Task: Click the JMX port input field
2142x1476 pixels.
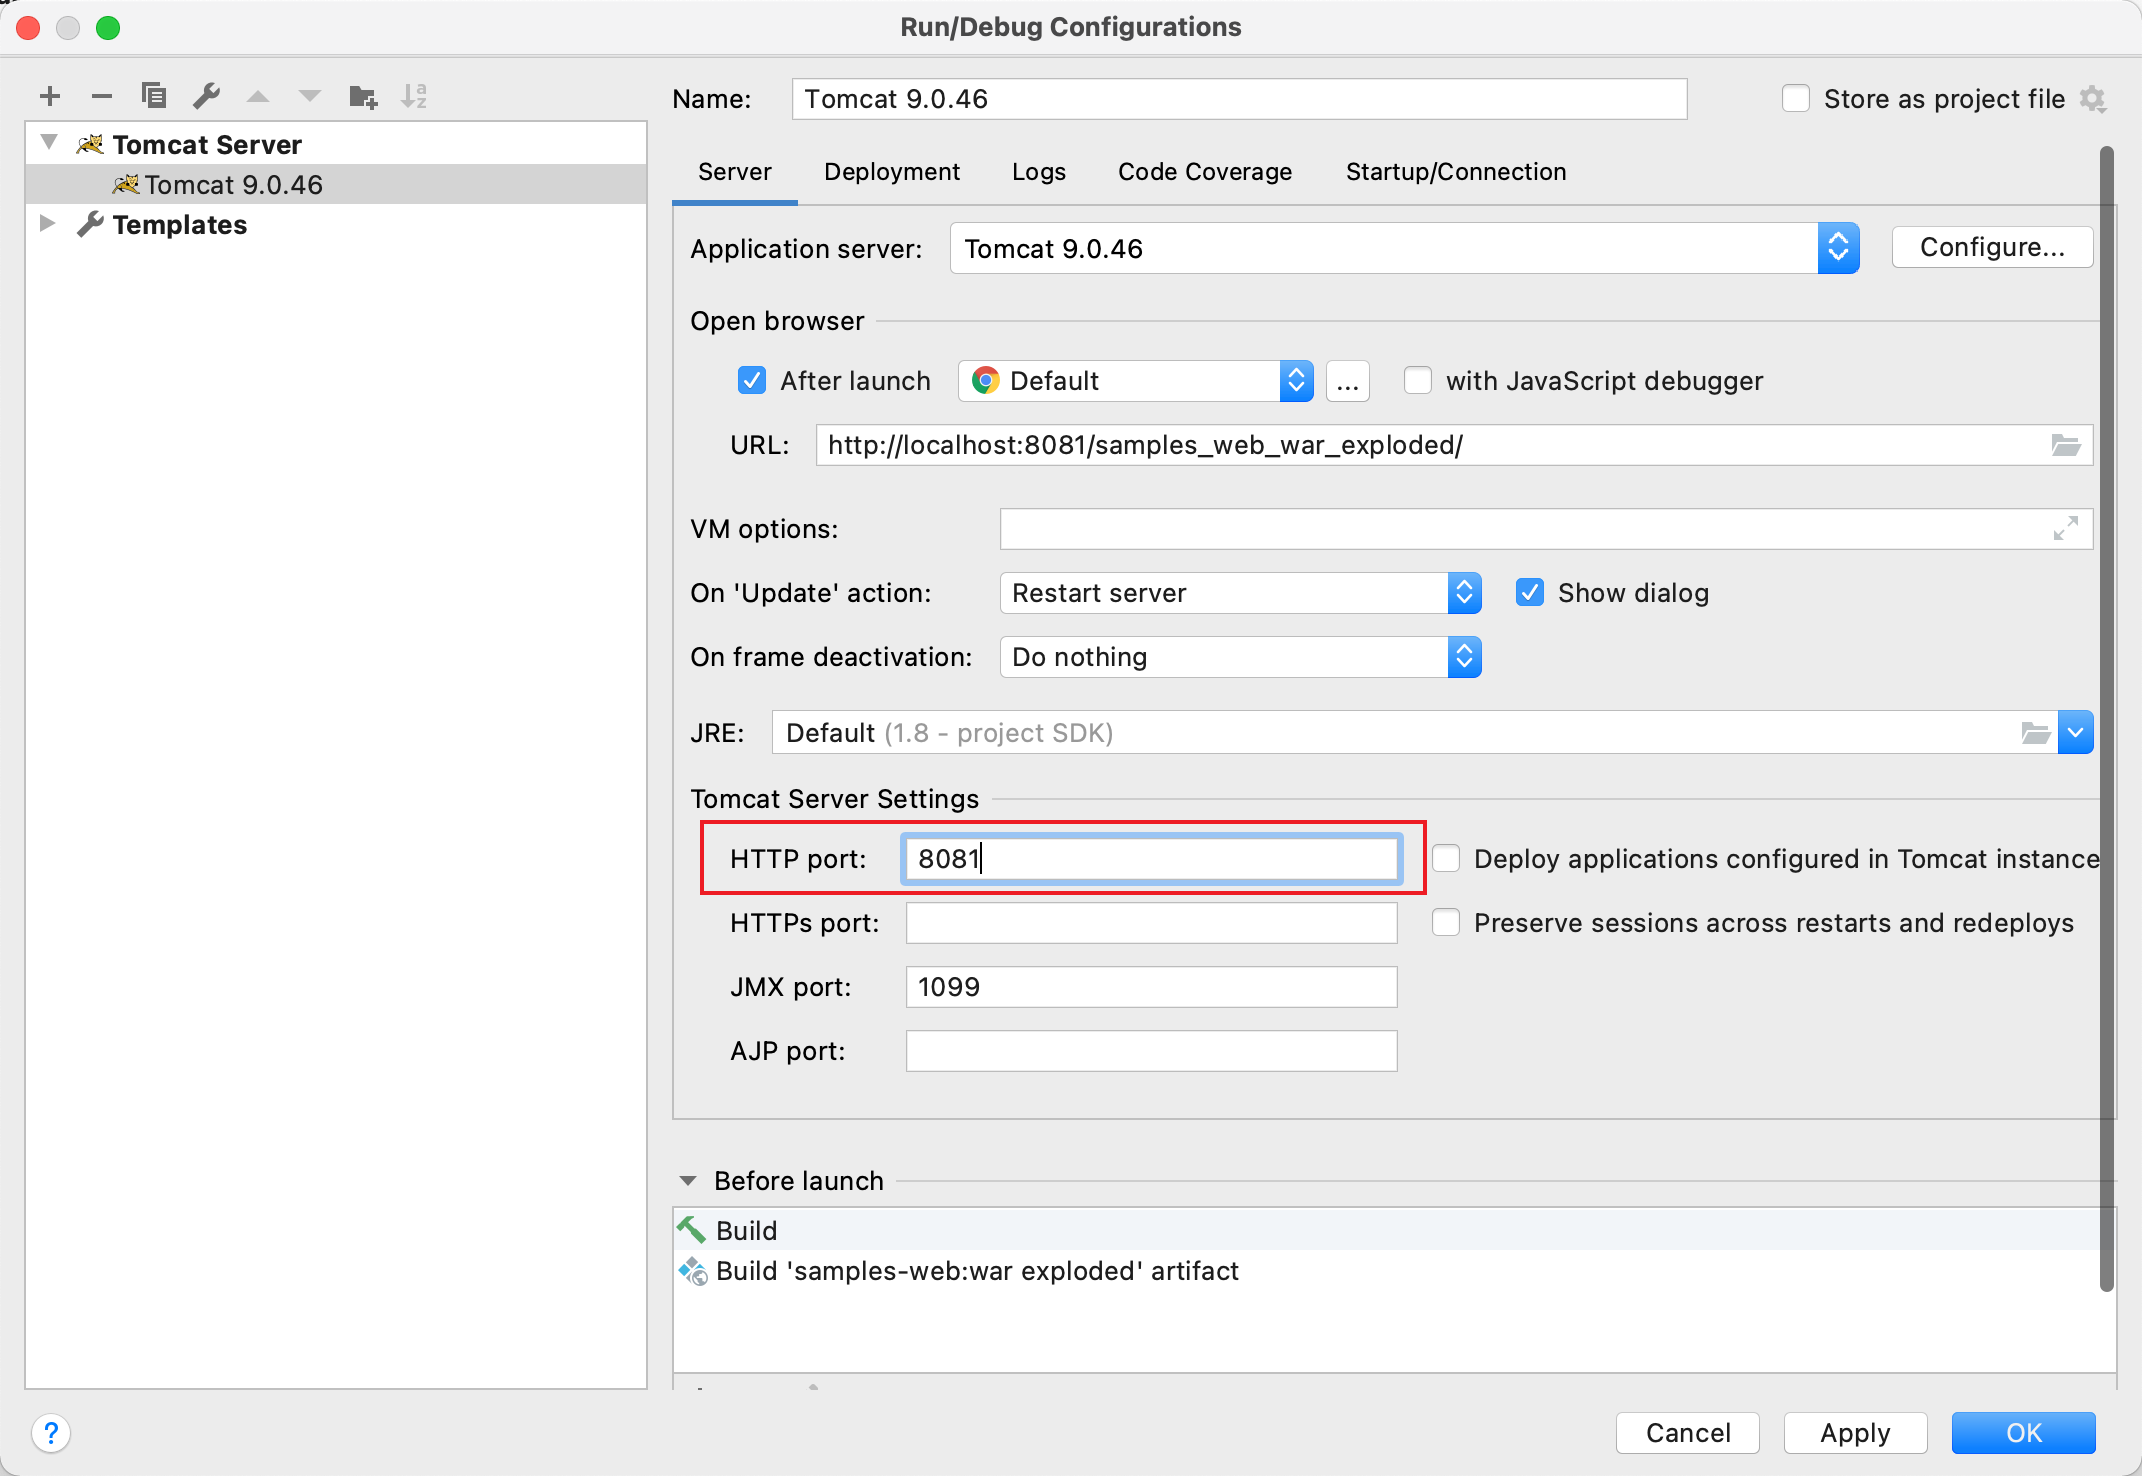Action: coord(1150,987)
